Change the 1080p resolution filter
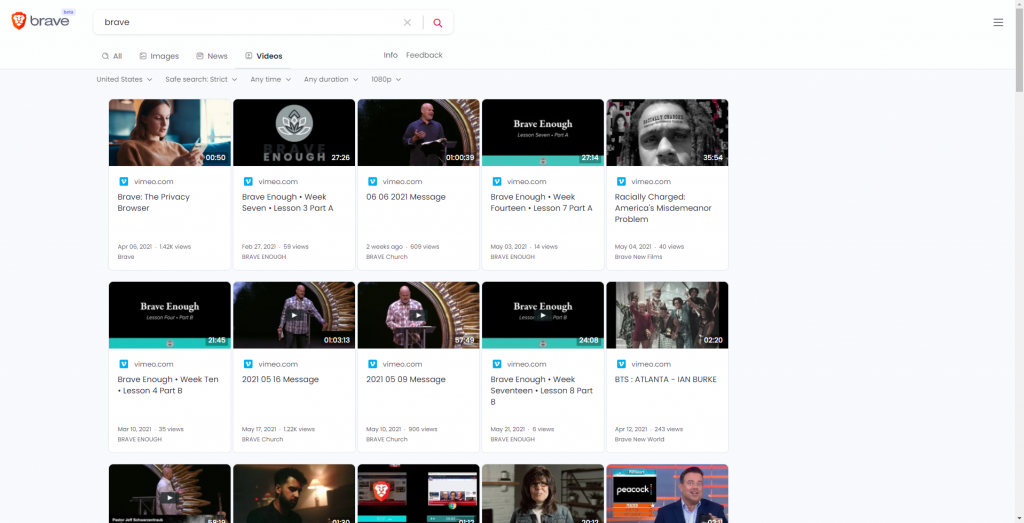 pyautogui.click(x=385, y=79)
